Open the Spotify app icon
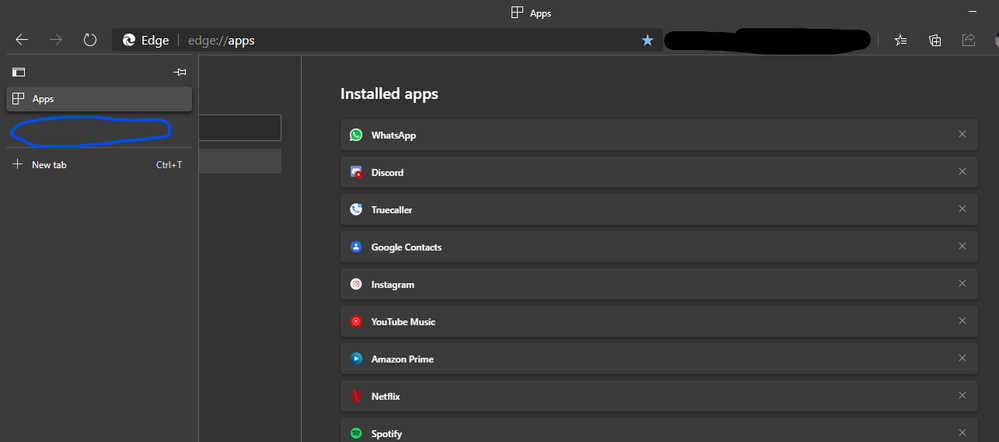The width and height of the screenshot is (999, 442). pos(356,434)
